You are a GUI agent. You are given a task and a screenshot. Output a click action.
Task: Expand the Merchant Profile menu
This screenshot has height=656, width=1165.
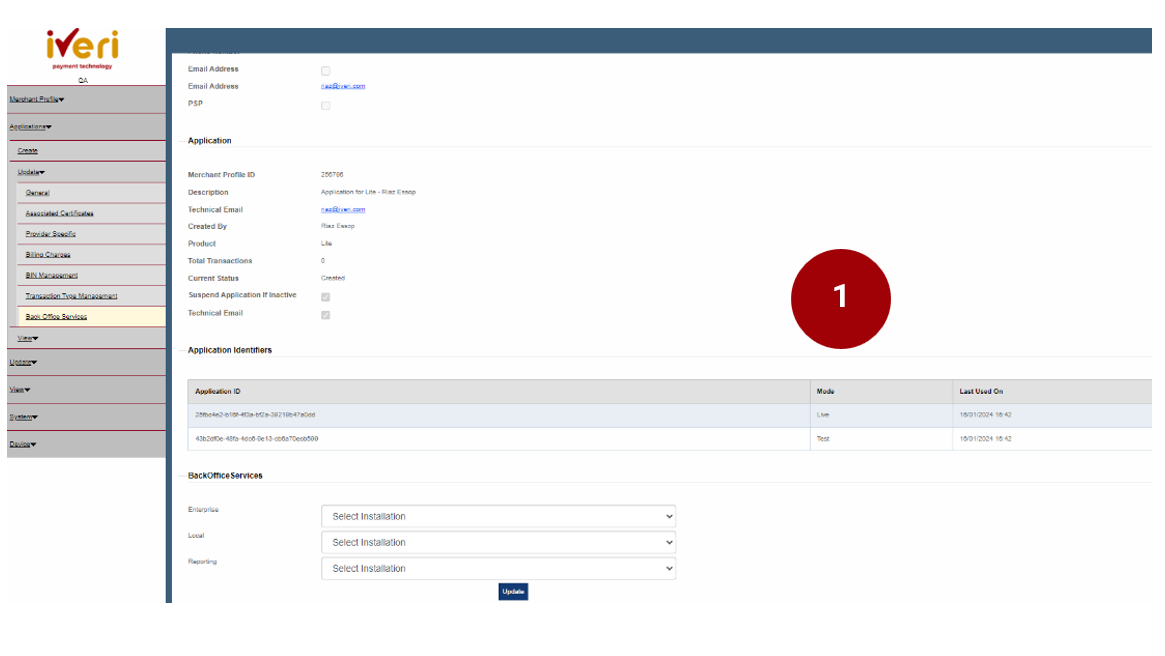pos(36,99)
